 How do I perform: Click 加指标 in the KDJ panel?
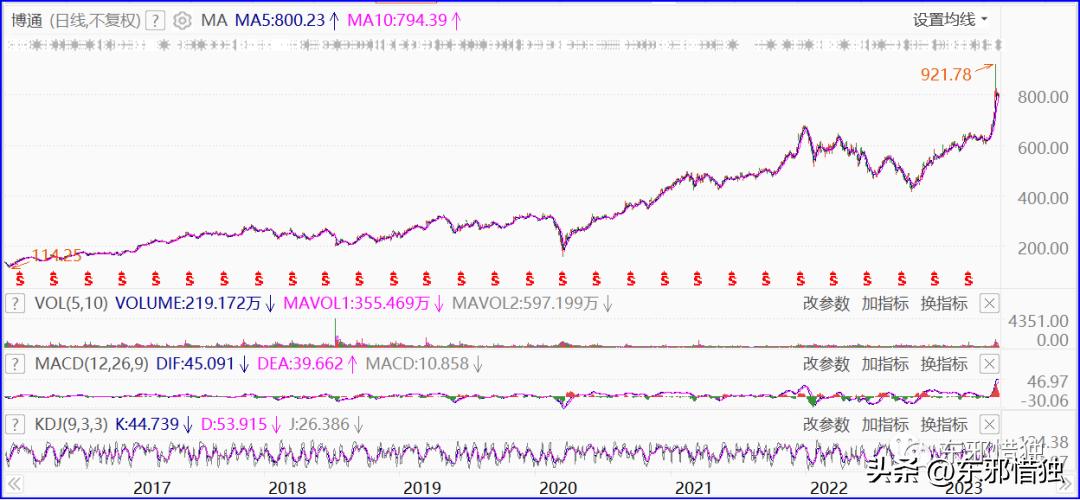(x=885, y=424)
